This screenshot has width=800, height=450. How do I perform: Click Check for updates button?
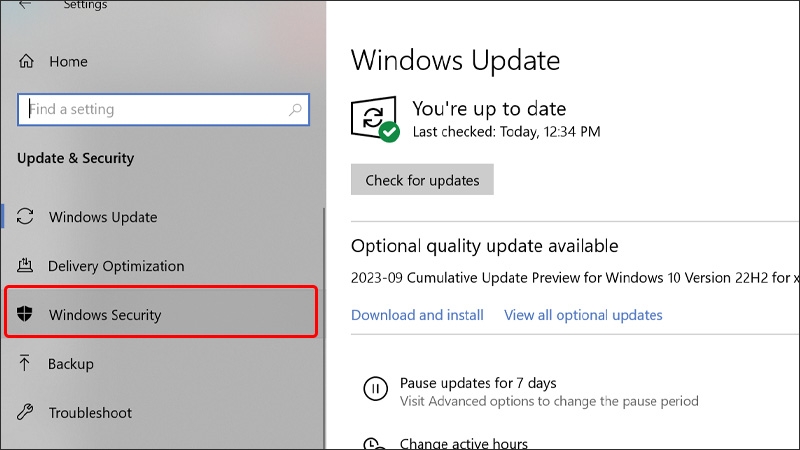point(422,180)
